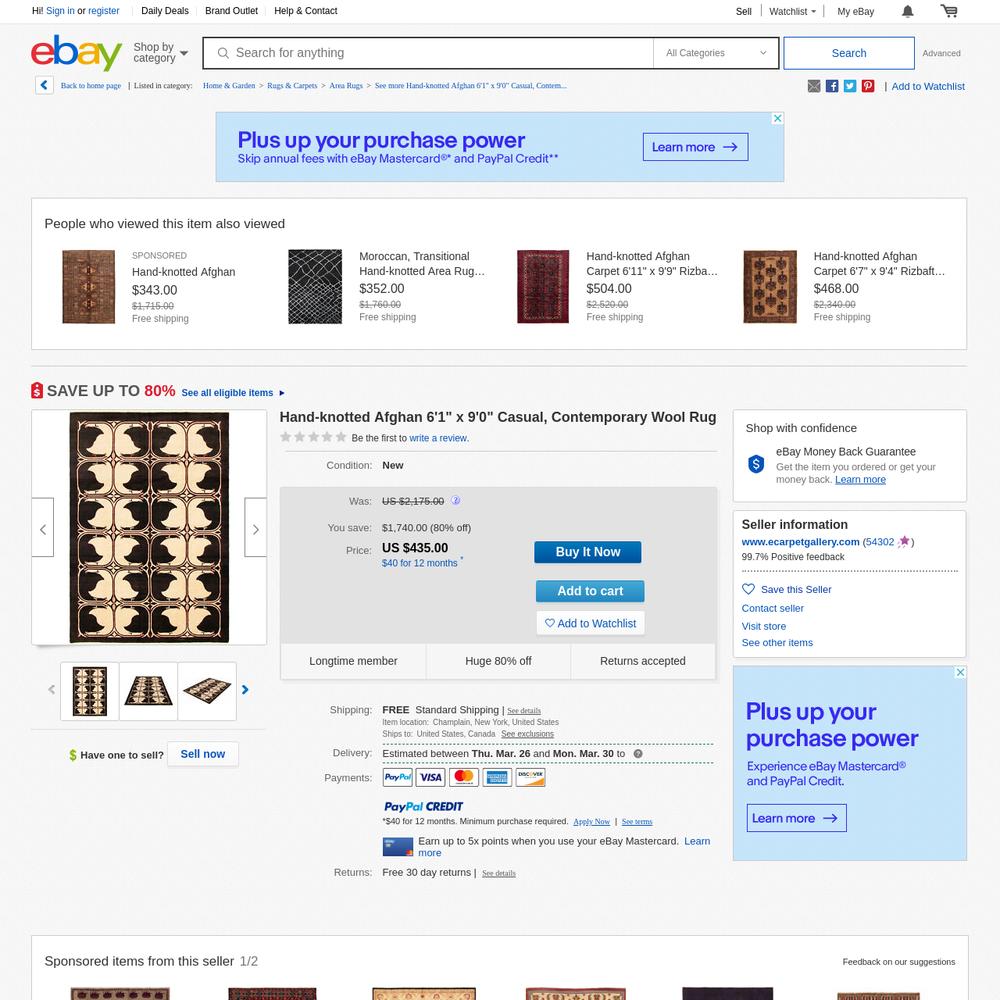
Task: Expand the Watchlist menu in header
Action: (x=792, y=11)
